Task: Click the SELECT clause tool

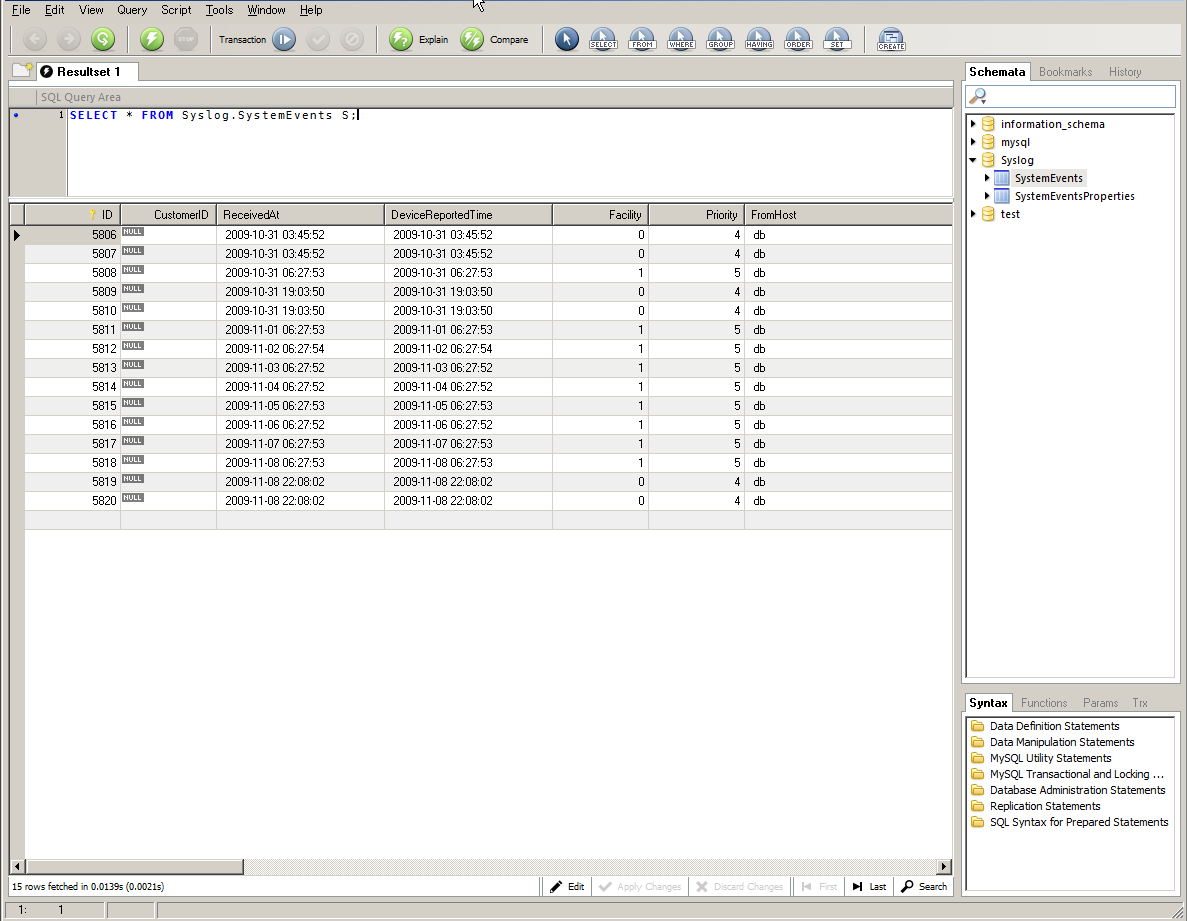Action: [603, 39]
